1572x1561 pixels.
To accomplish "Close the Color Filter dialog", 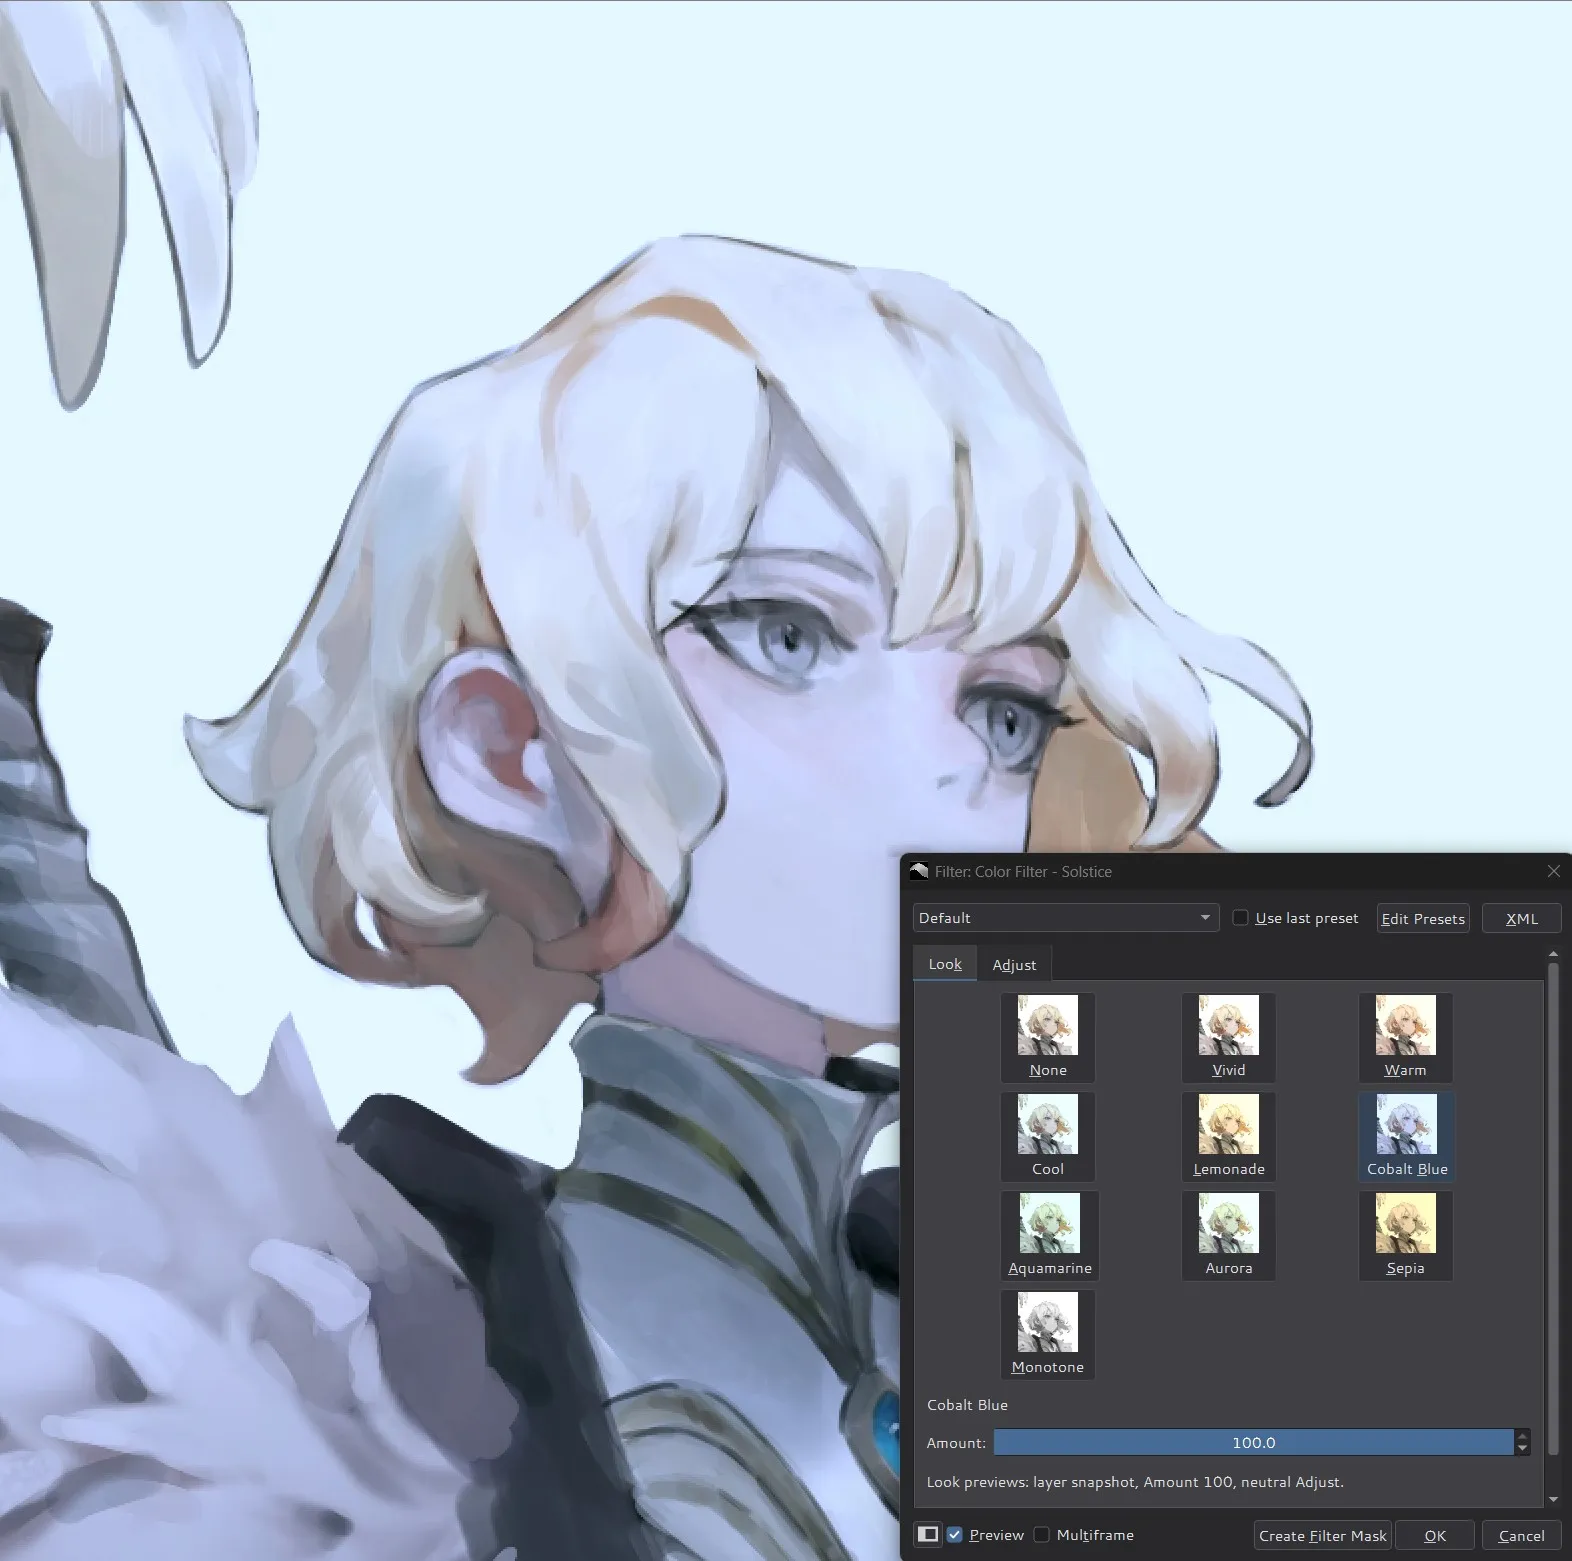I will point(1553,871).
